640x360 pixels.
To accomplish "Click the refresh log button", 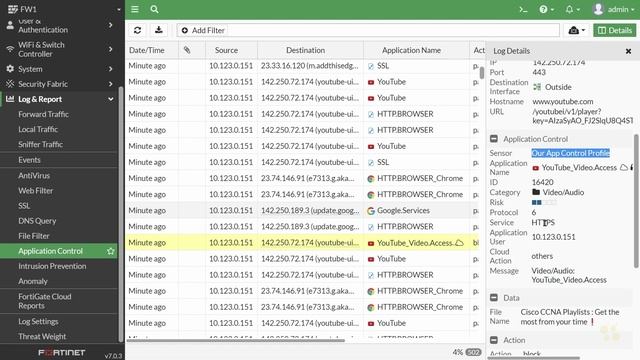I will click(138, 30).
